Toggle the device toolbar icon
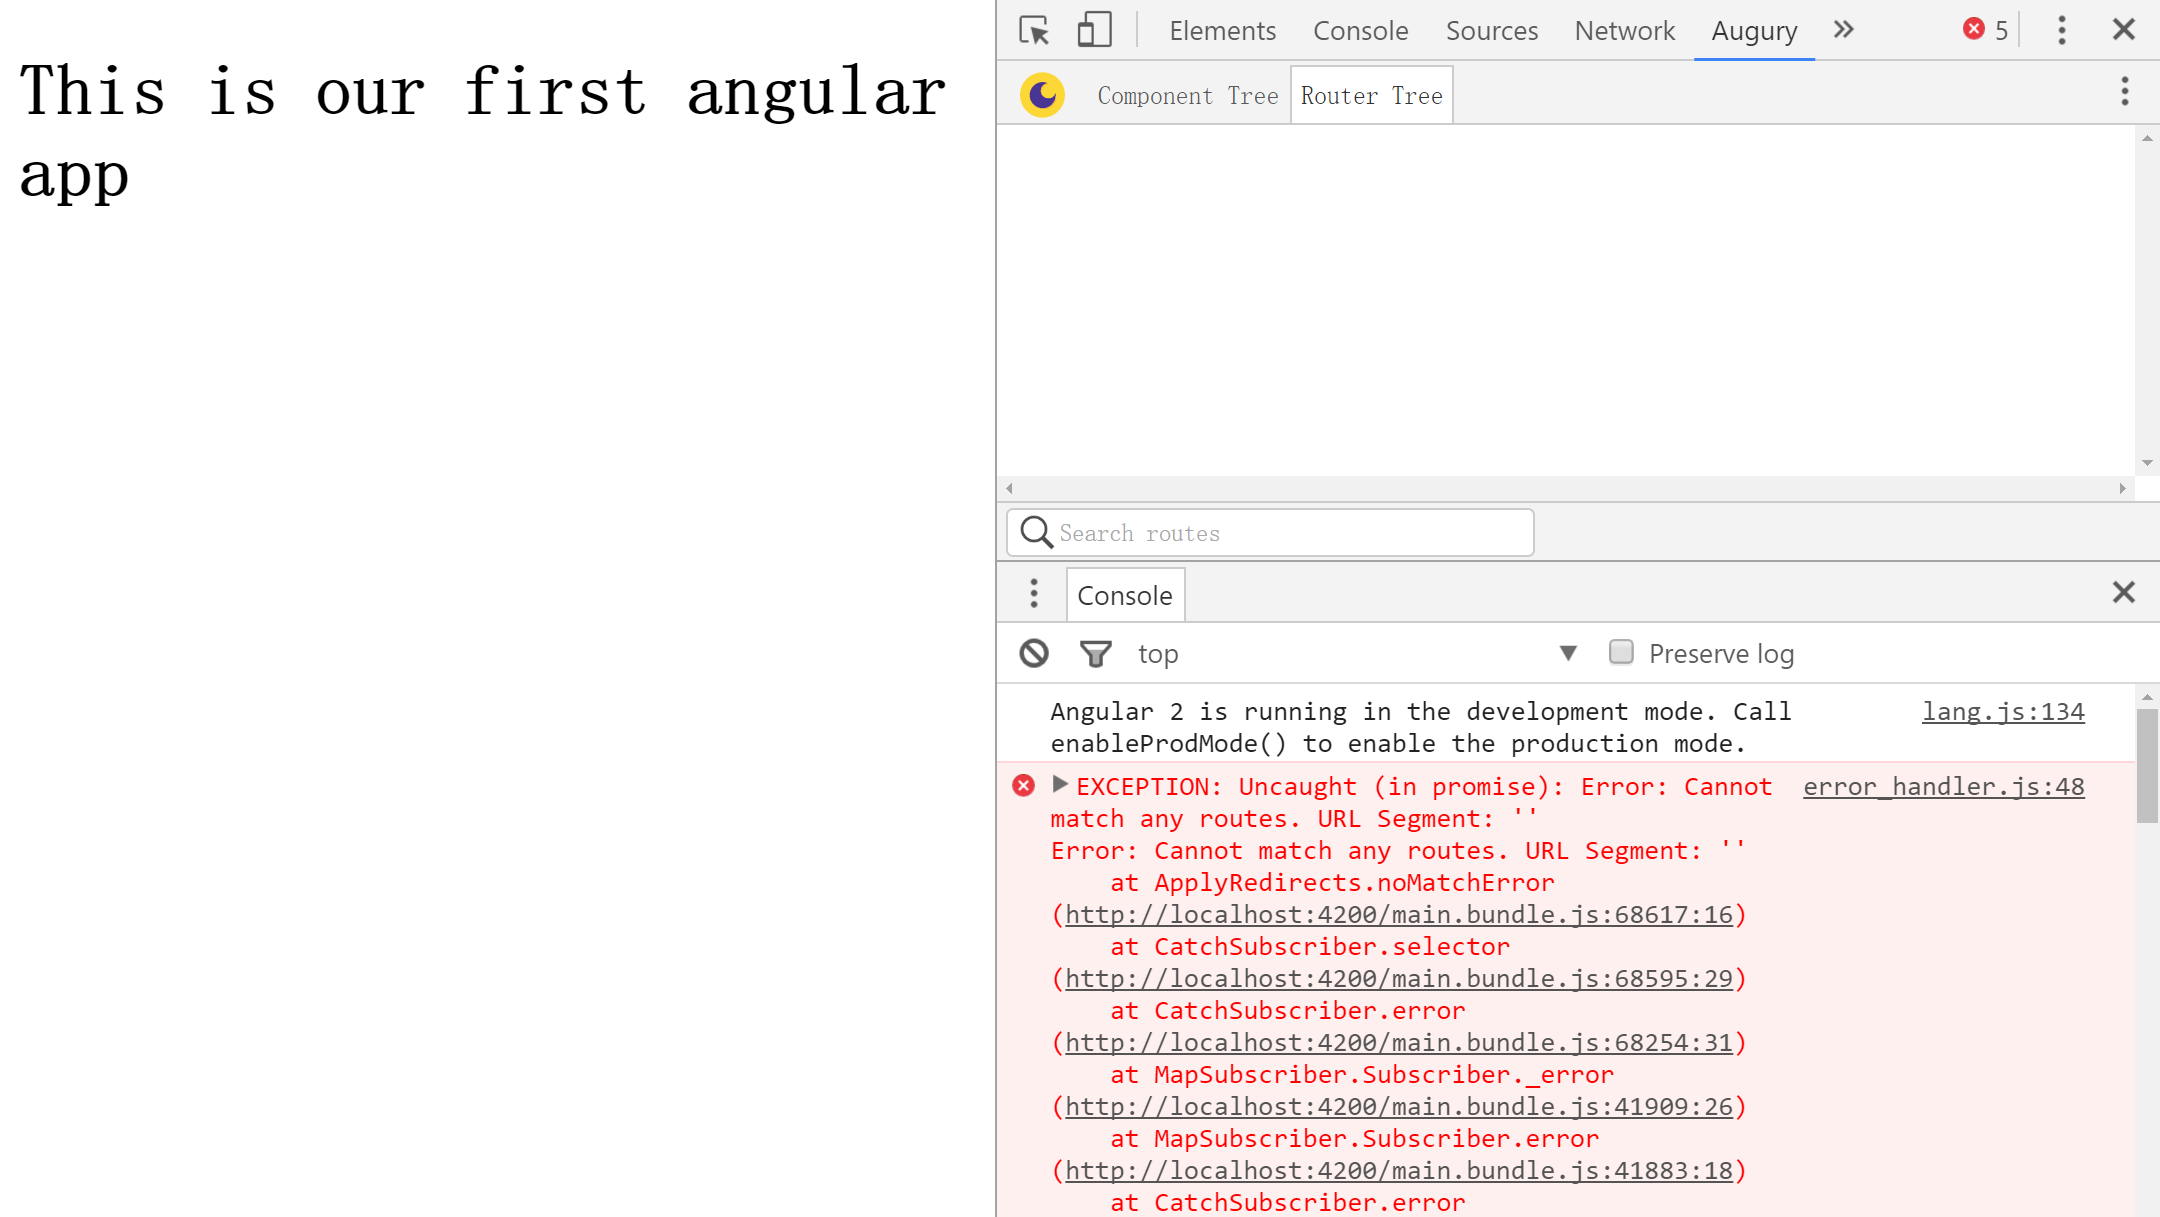Screen dimensions: 2160x1217 [1094, 30]
